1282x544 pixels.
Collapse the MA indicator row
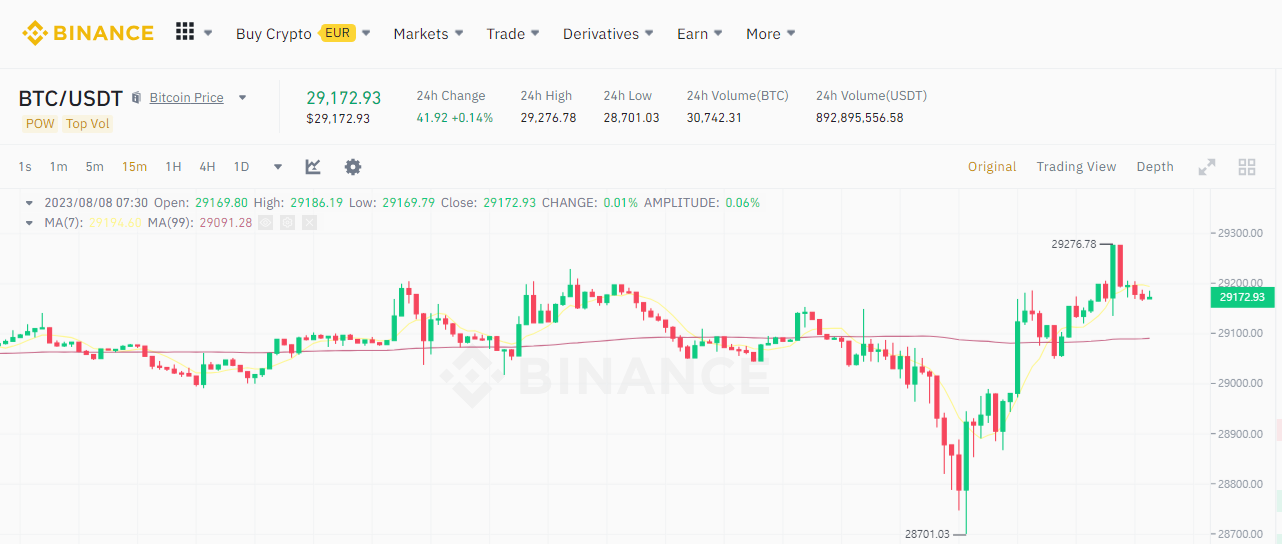(x=29, y=222)
